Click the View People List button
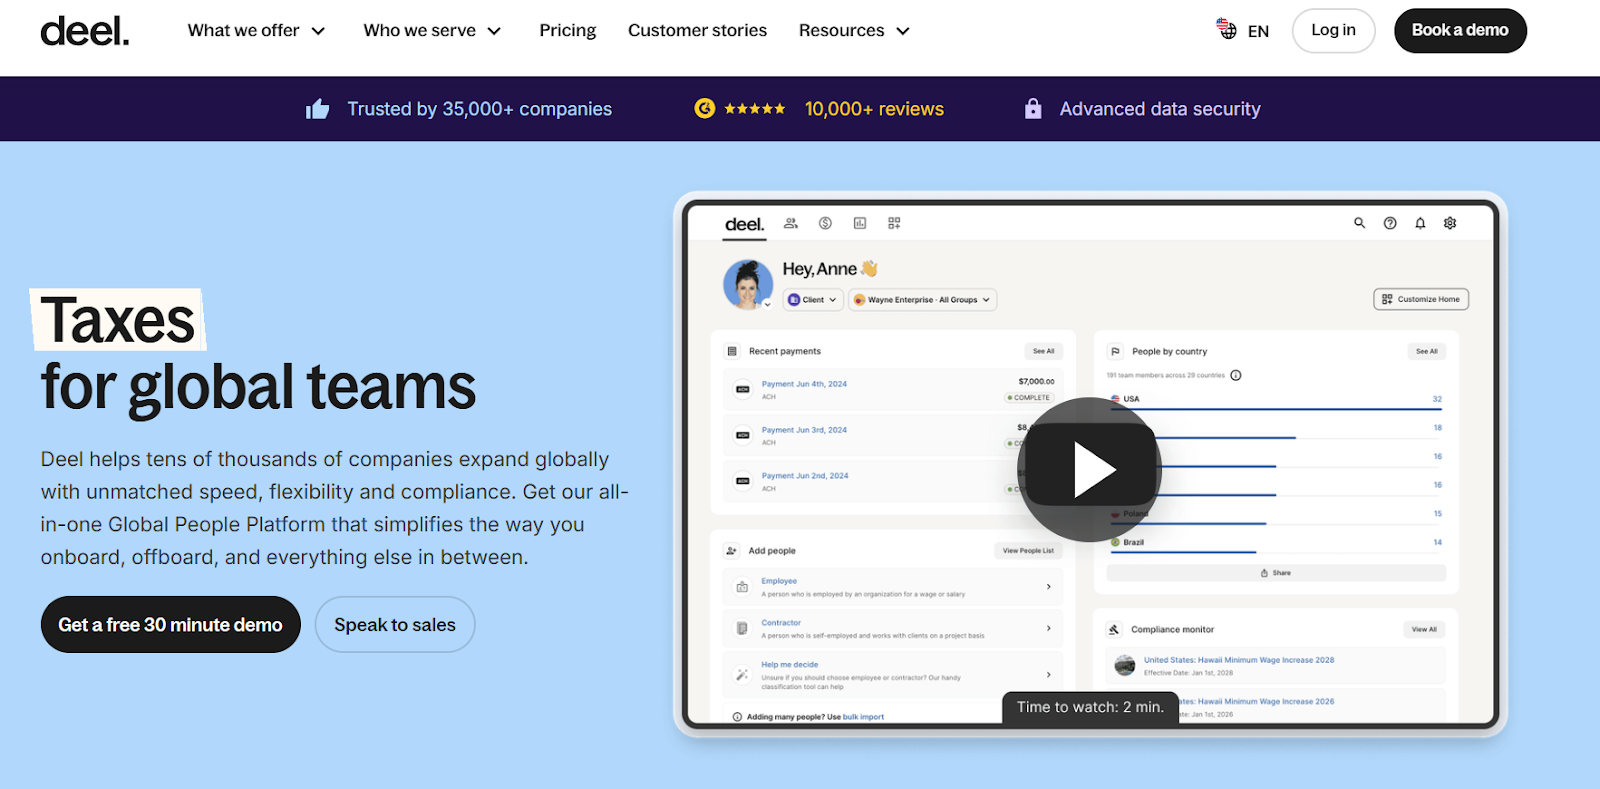Image resolution: width=1600 pixels, height=789 pixels. 1028,551
